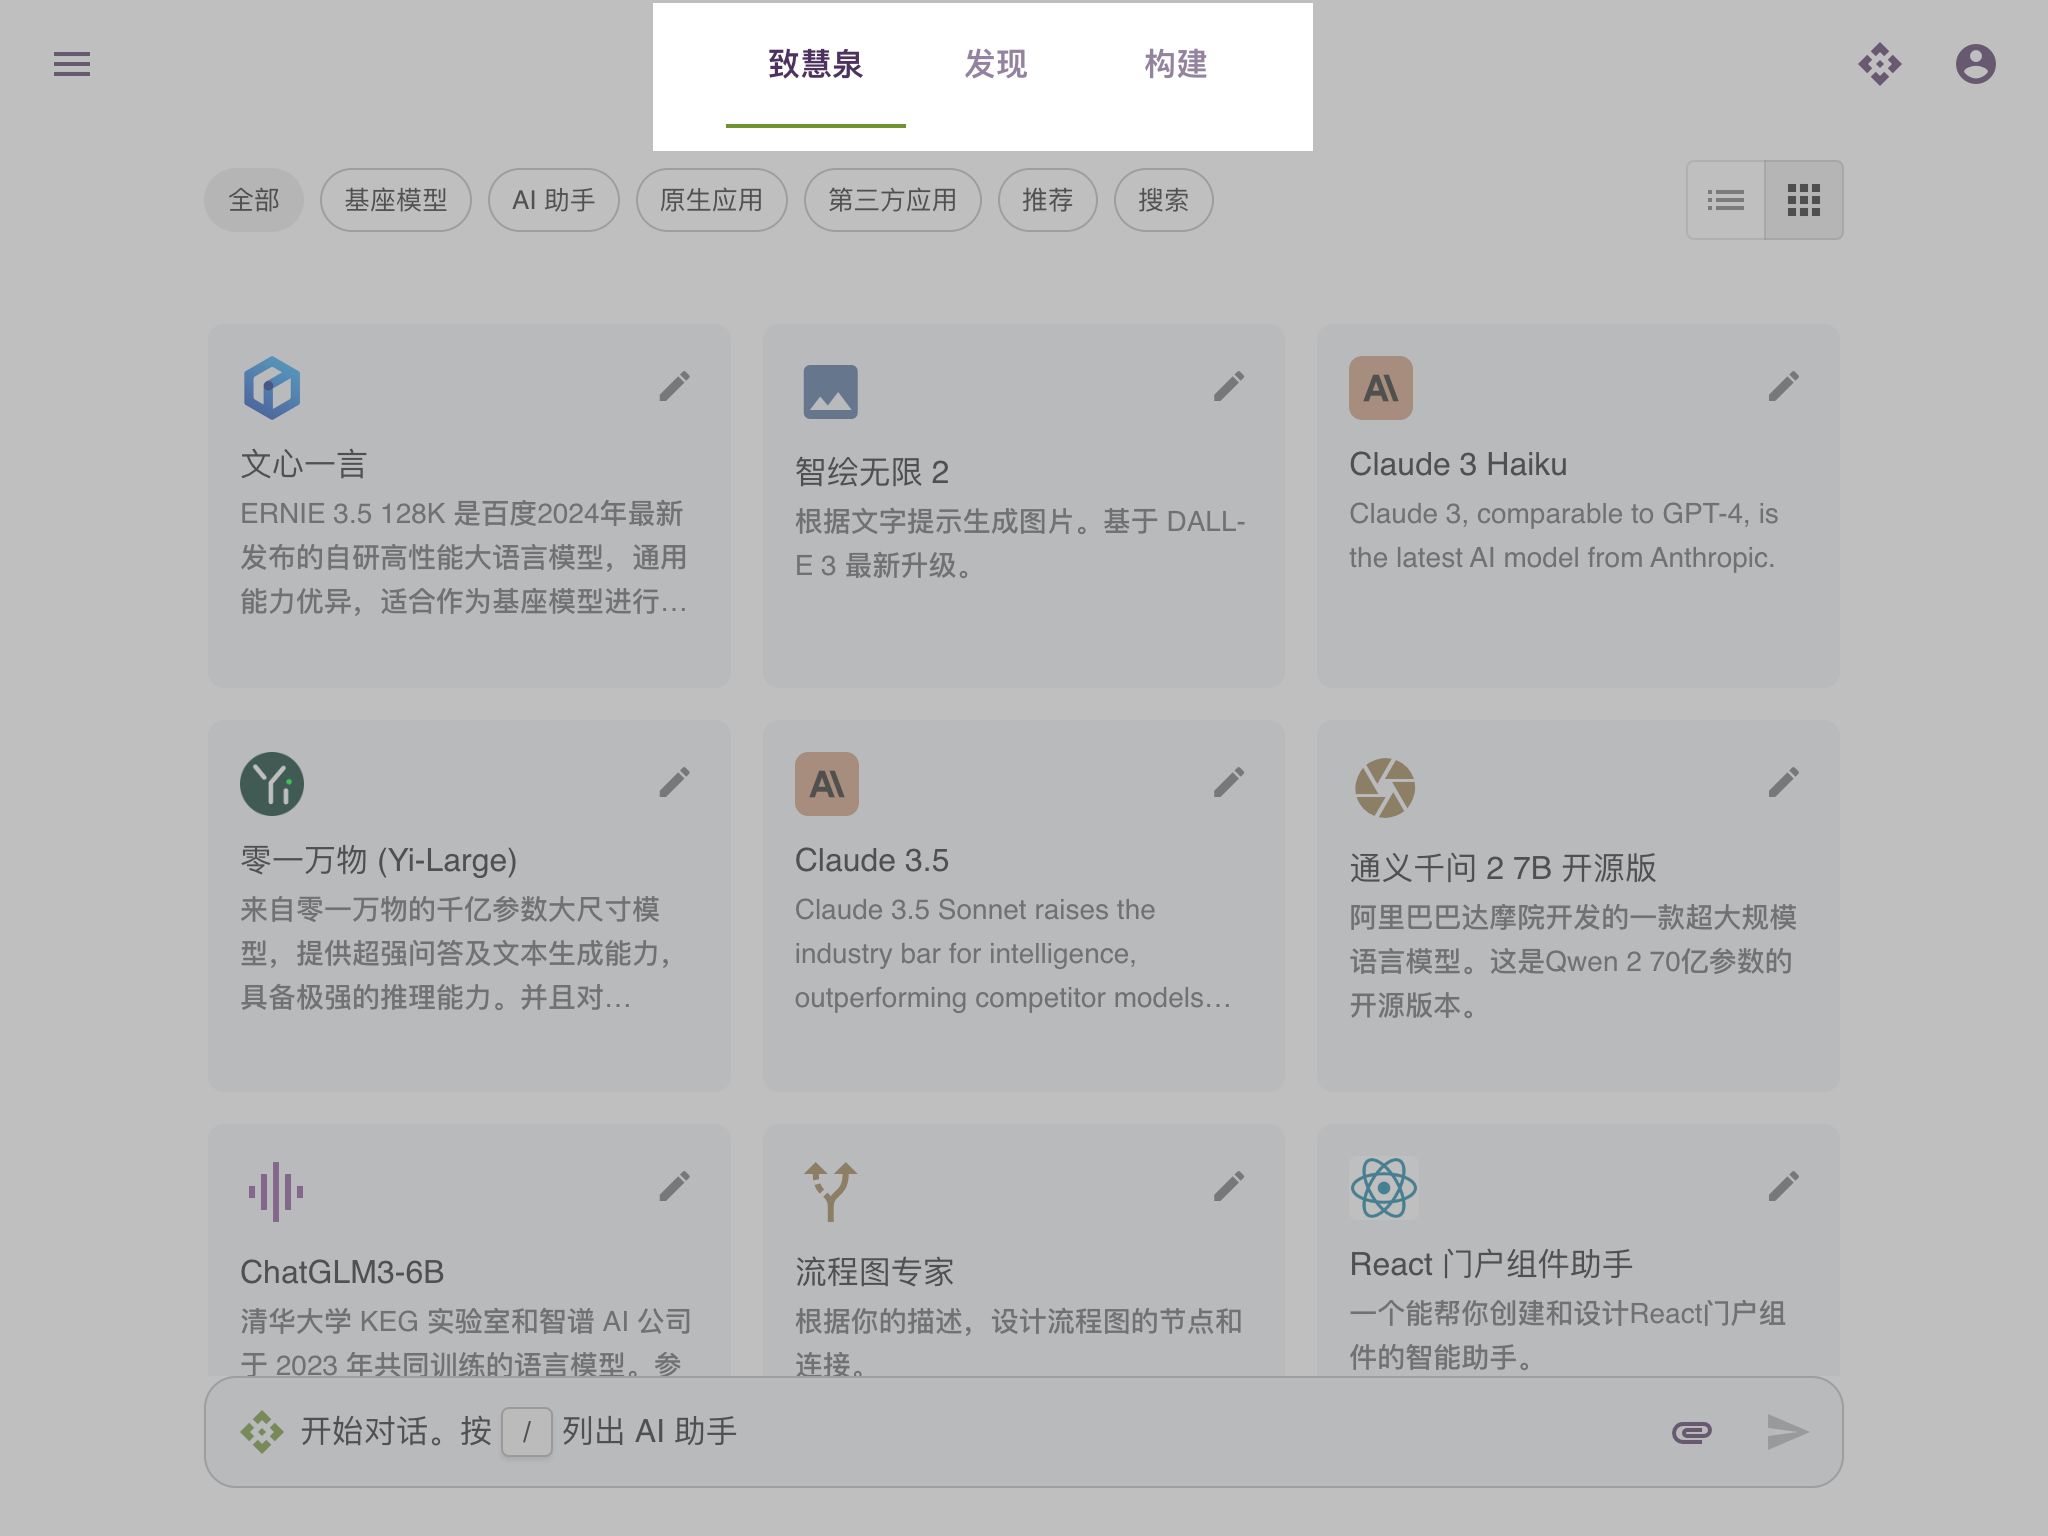Viewport: 2048px width, 1536px height.
Task: Click the Claude 3 Haiku Anthropic logo
Action: pos(1381,388)
